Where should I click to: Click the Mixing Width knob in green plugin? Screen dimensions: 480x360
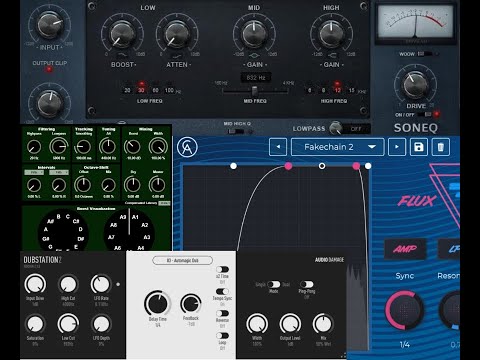pos(158,147)
